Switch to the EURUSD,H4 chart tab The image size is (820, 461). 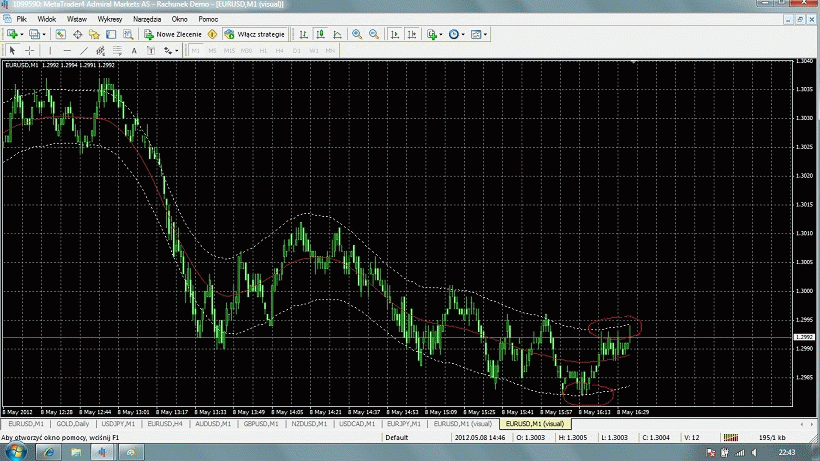point(165,424)
